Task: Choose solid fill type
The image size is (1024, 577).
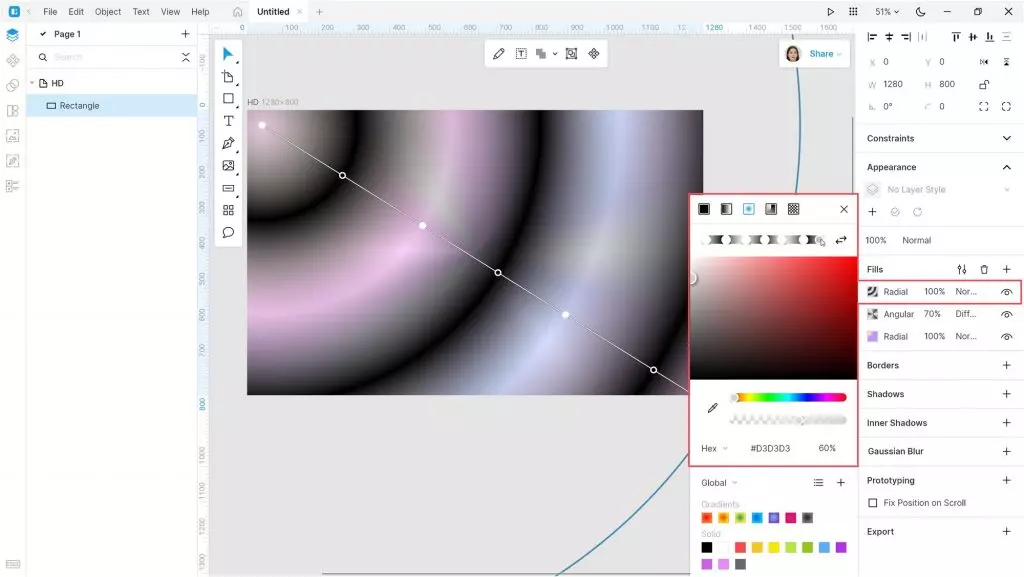Action: click(x=704, y=209)
